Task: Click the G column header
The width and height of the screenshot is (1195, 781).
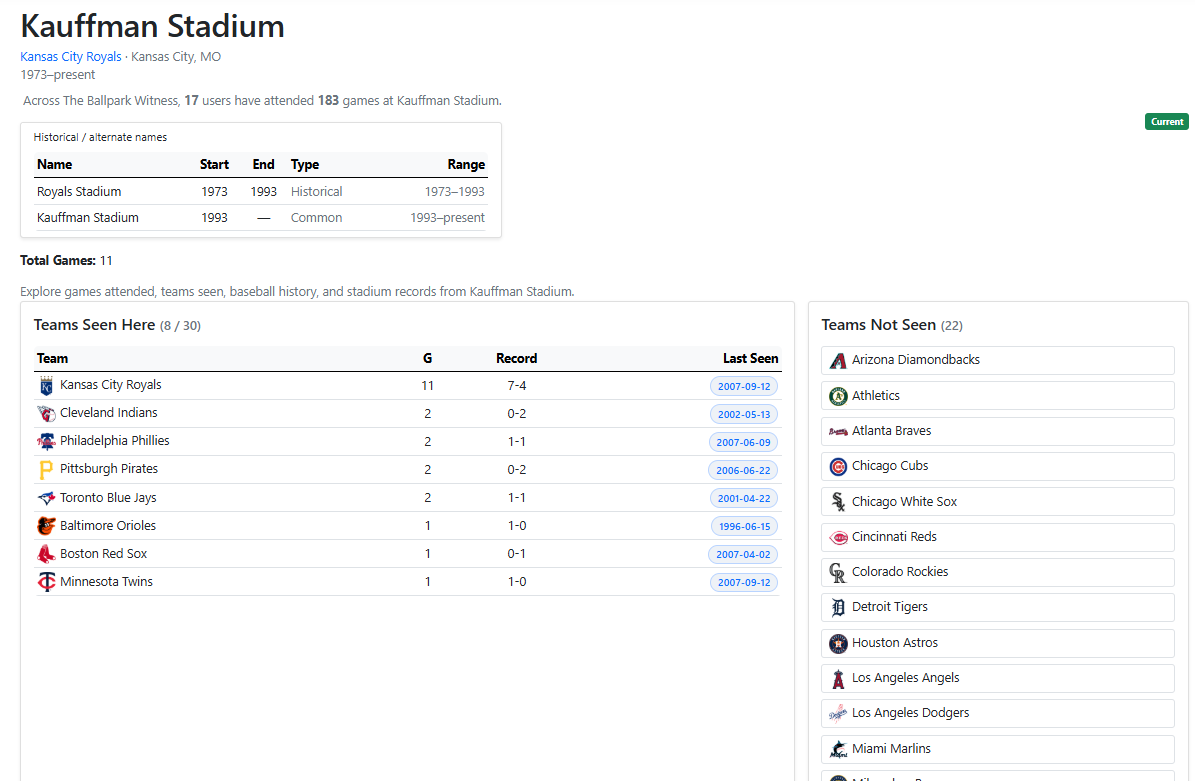Action: (428, 358)
